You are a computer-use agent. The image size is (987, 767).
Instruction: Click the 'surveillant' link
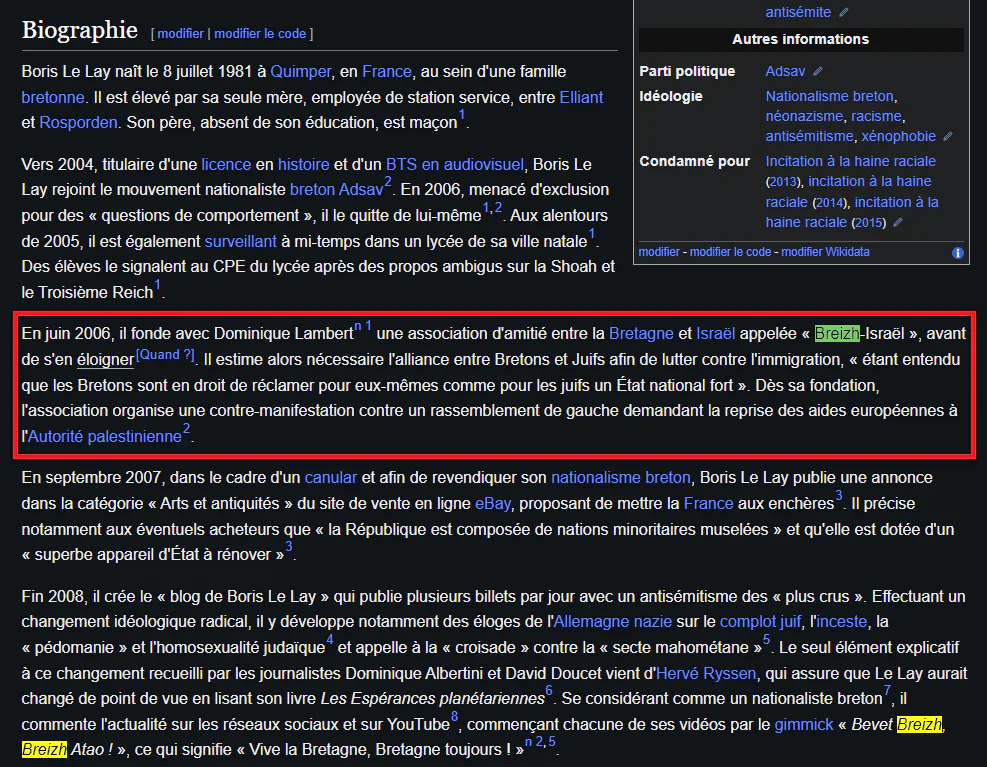coord(240,241)
